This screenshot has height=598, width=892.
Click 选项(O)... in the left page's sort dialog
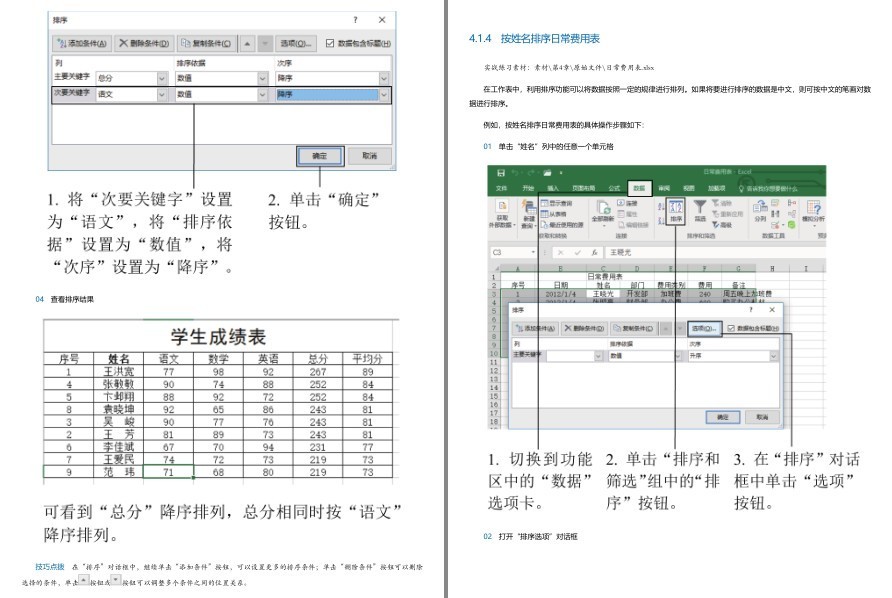tap(296, 43)
